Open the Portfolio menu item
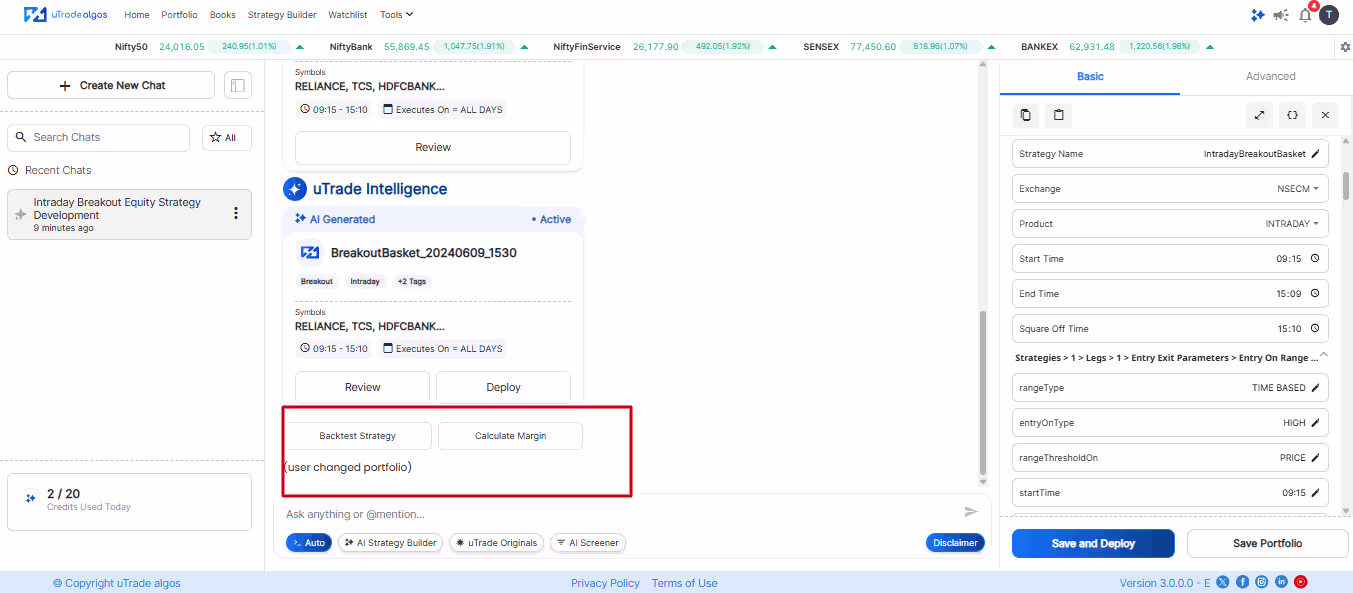Viewport: 1353px width, 593px height. tap(179, 15)
